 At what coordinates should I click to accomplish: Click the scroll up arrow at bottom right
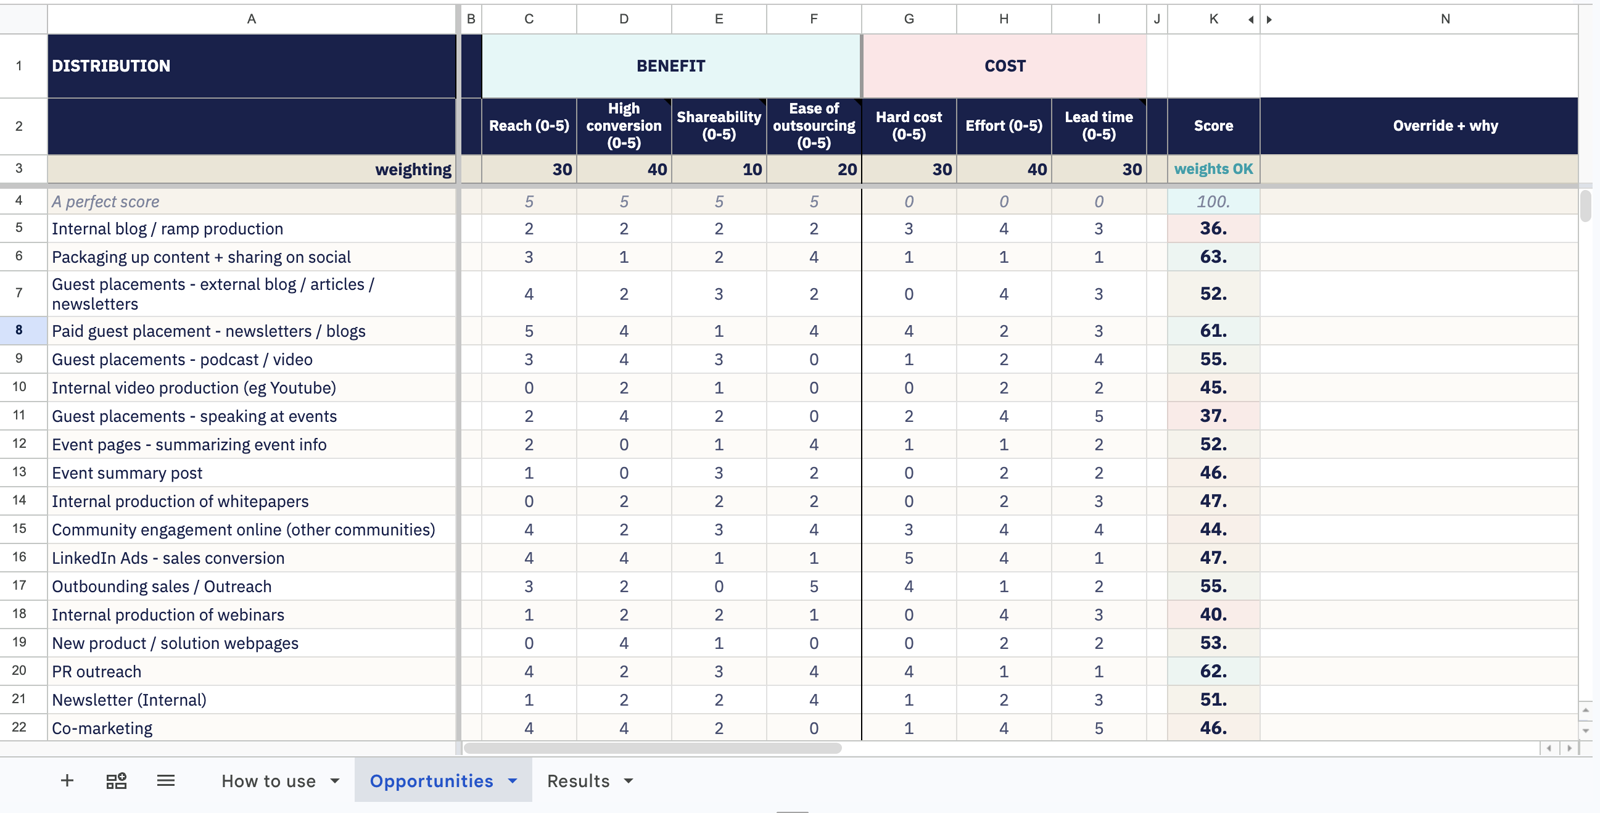pos(1586,710)
